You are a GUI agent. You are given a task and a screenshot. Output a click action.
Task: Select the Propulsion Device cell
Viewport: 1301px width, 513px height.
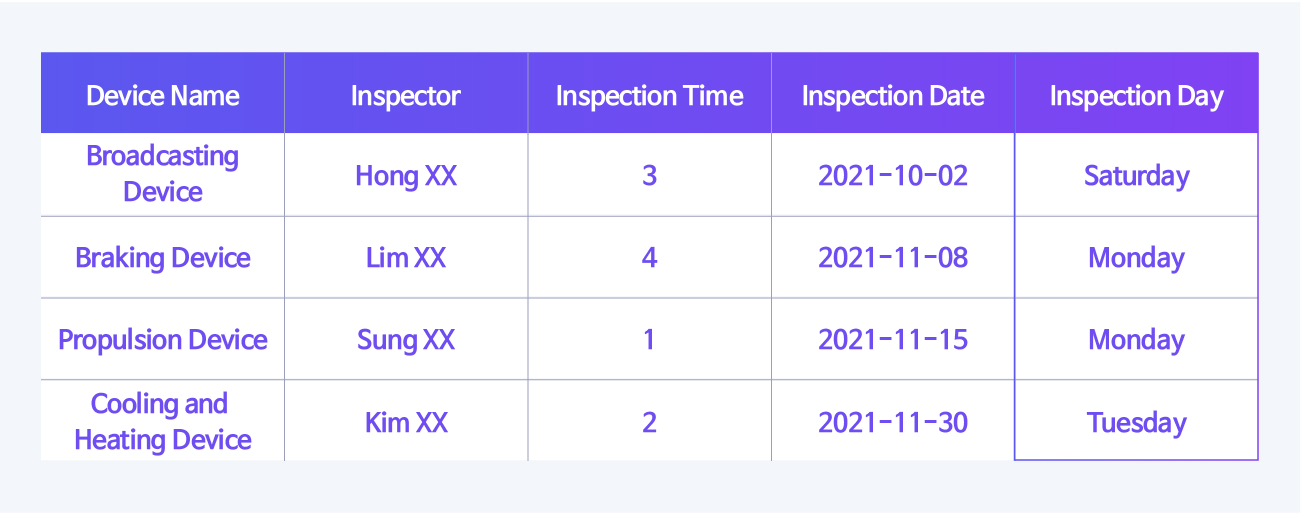coord(163,339)
